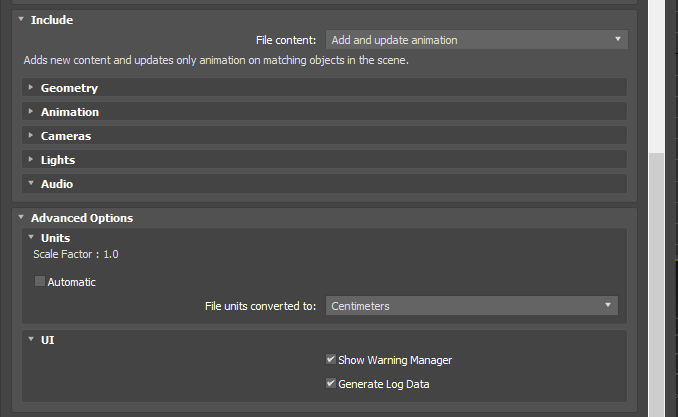Click the 'Adds new content and updates' description
This screenshot has width=678, height=417.
tap(216, 60)
